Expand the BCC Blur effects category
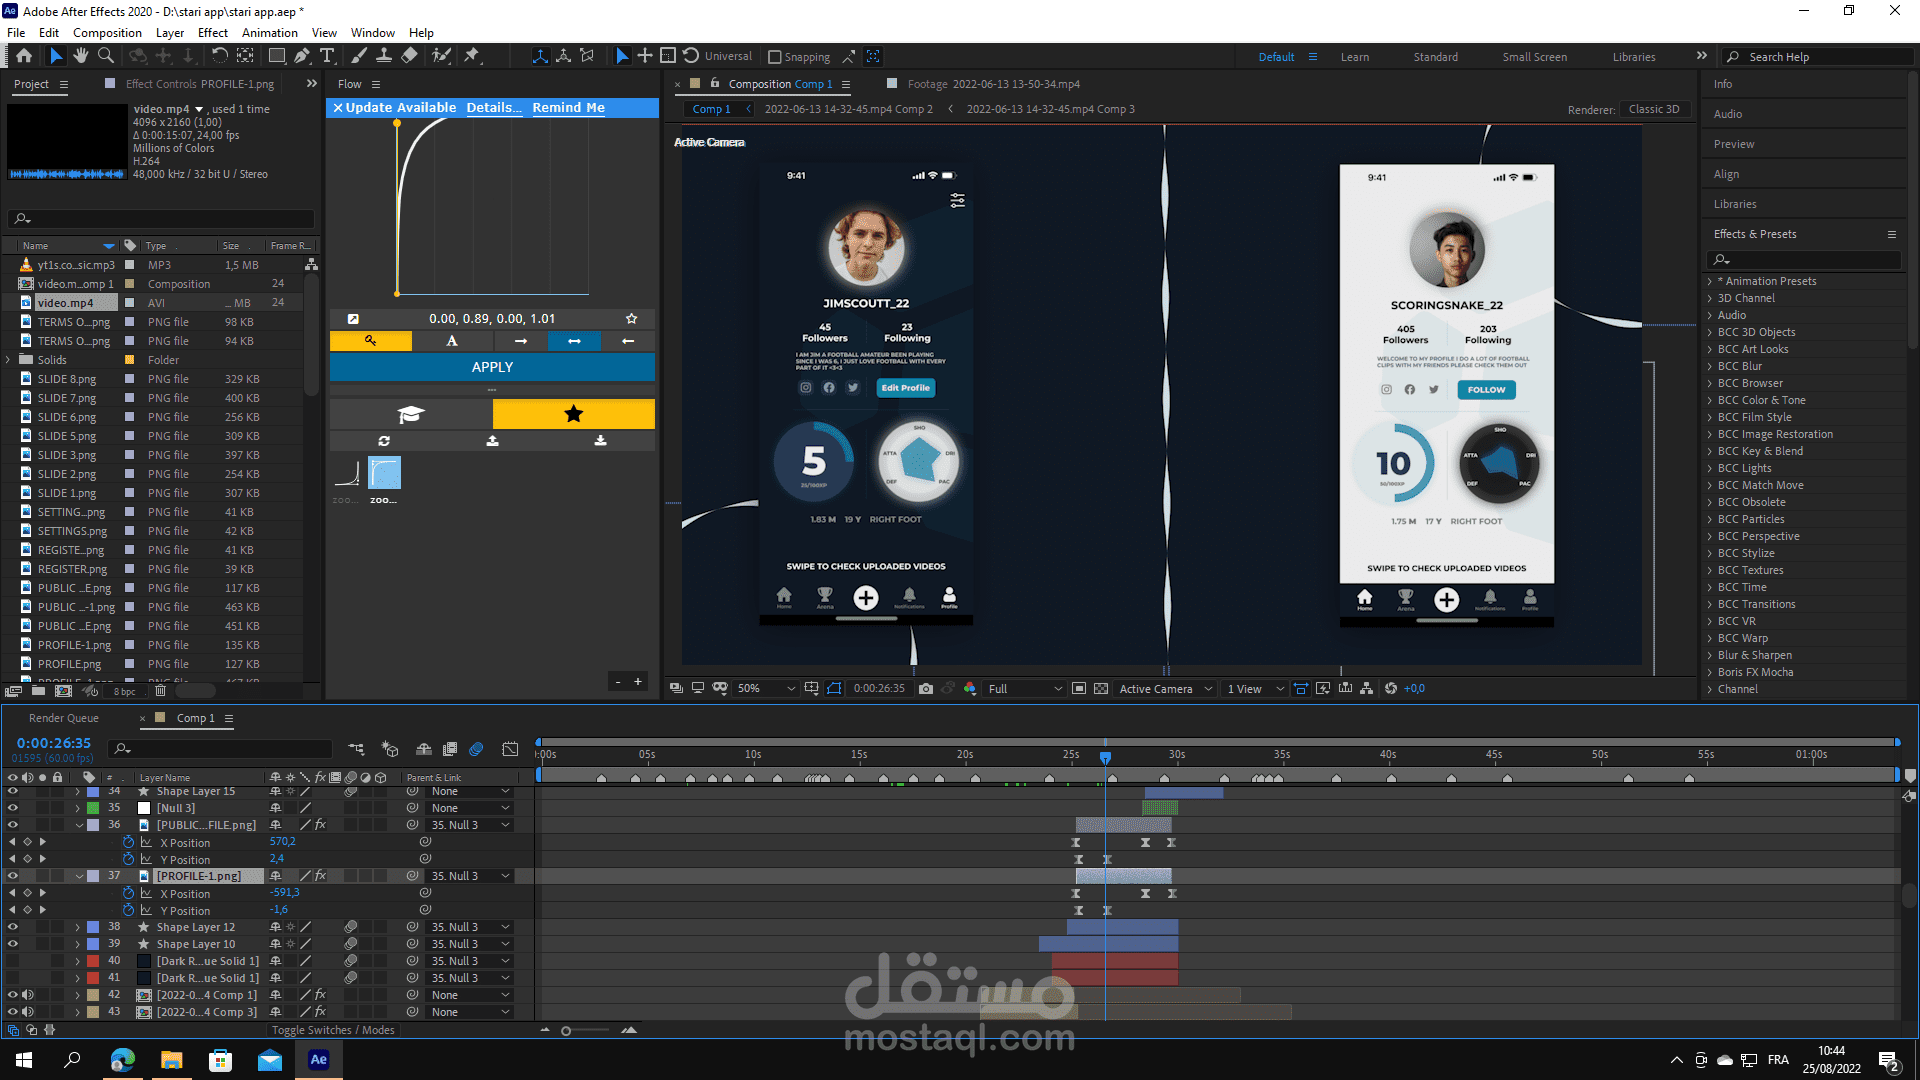This screenshot has width=1920, height=1080. tap(1710, 366)
